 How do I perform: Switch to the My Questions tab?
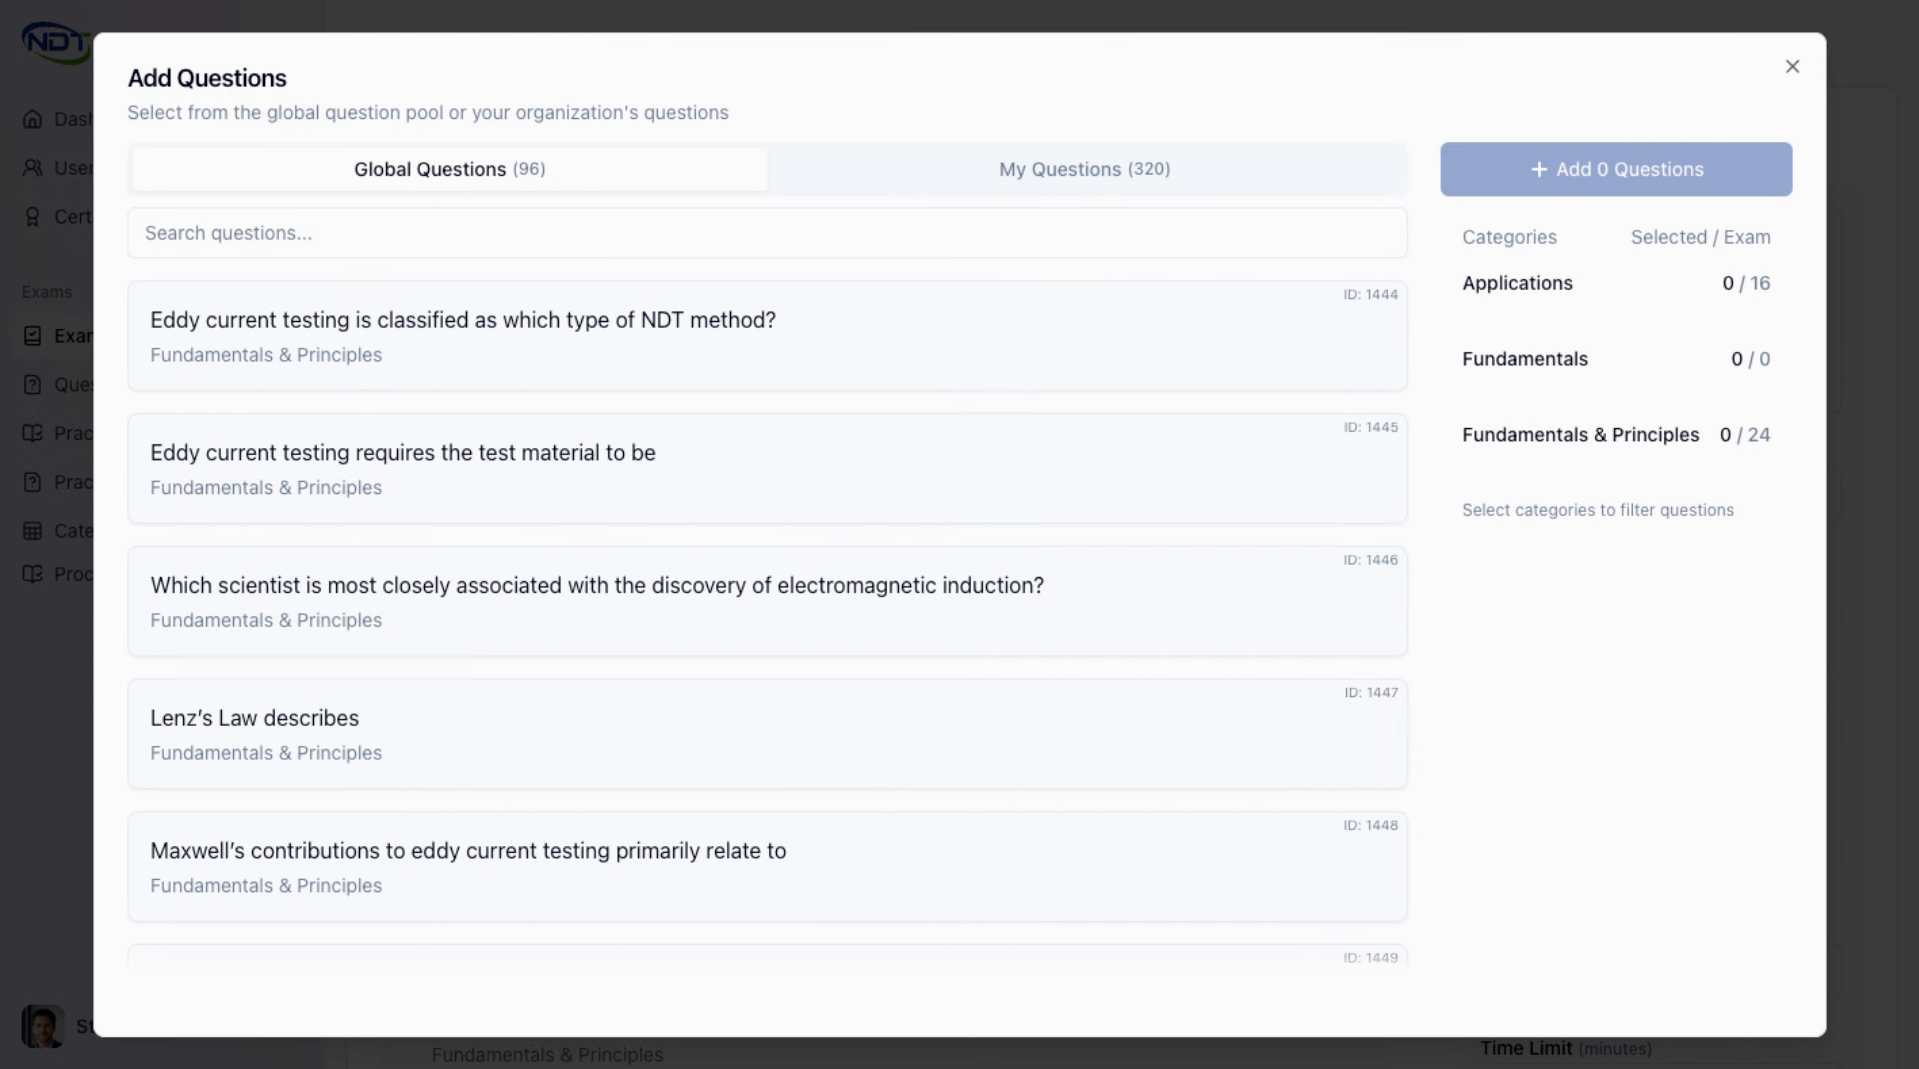[x=1085, y=169]
